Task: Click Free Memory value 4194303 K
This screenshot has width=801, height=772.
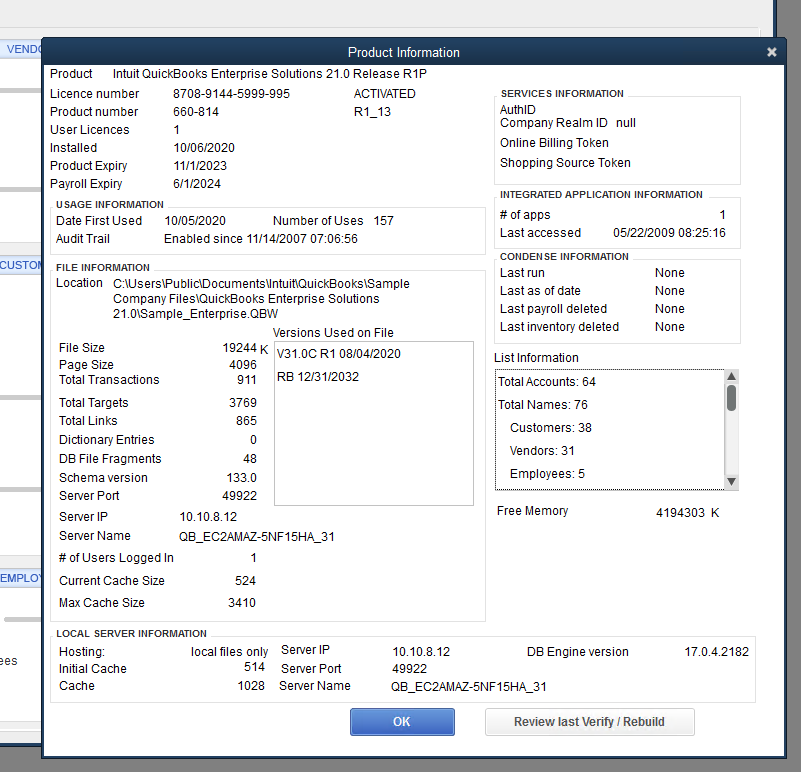Action: [688, 512]
